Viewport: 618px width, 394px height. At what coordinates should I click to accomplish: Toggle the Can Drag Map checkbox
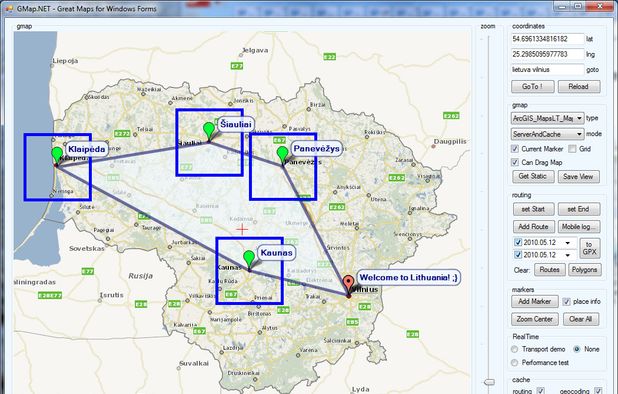515,162
